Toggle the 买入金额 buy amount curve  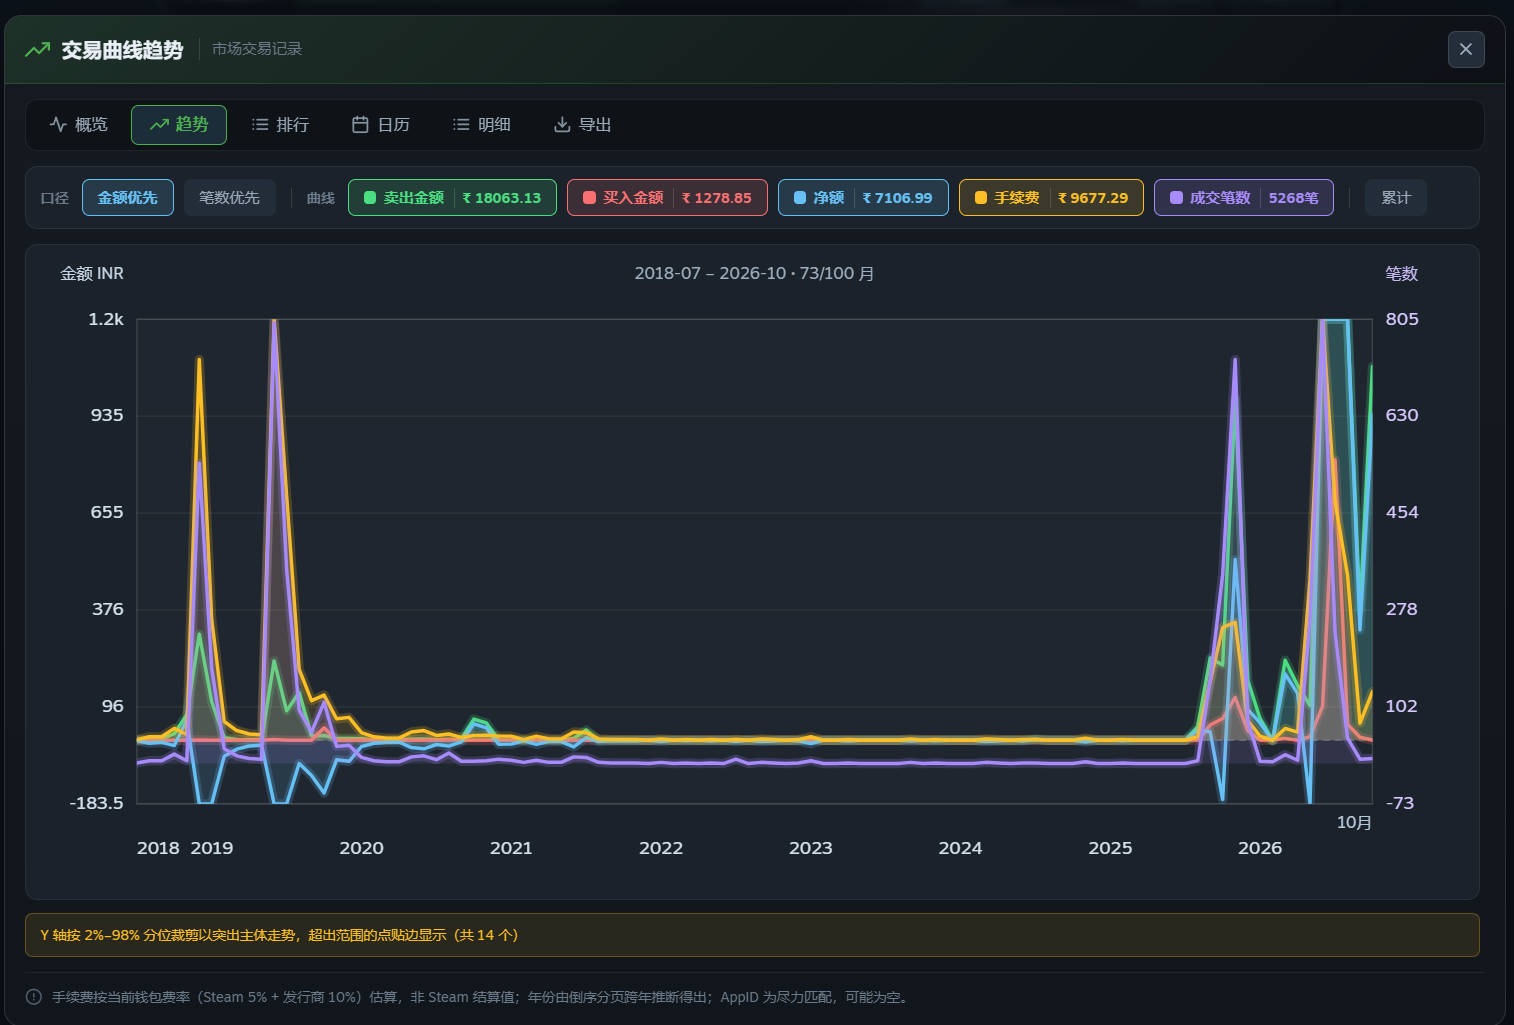coord(667,198)
